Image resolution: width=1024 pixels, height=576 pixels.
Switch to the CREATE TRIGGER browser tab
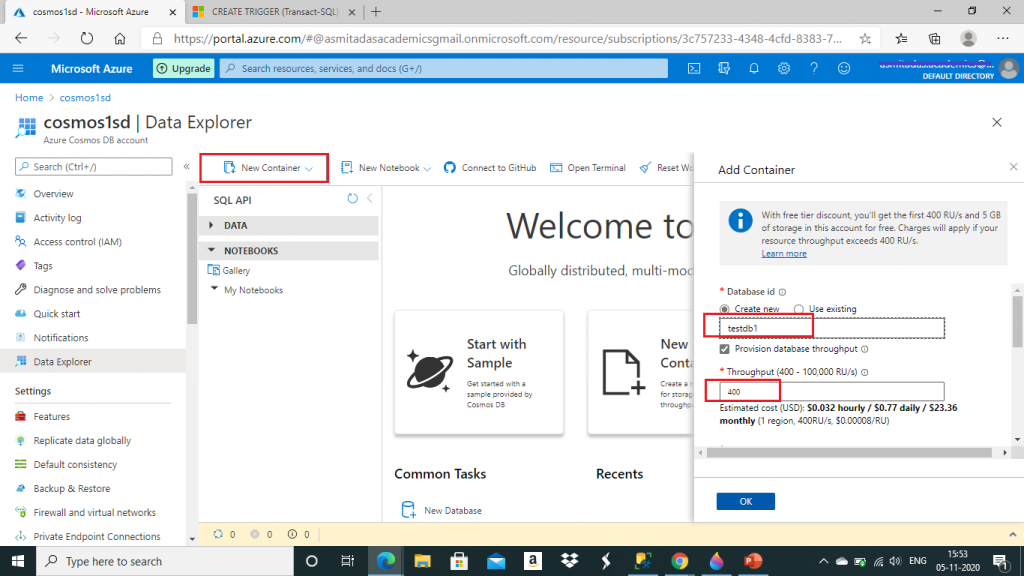pos(274,12)
